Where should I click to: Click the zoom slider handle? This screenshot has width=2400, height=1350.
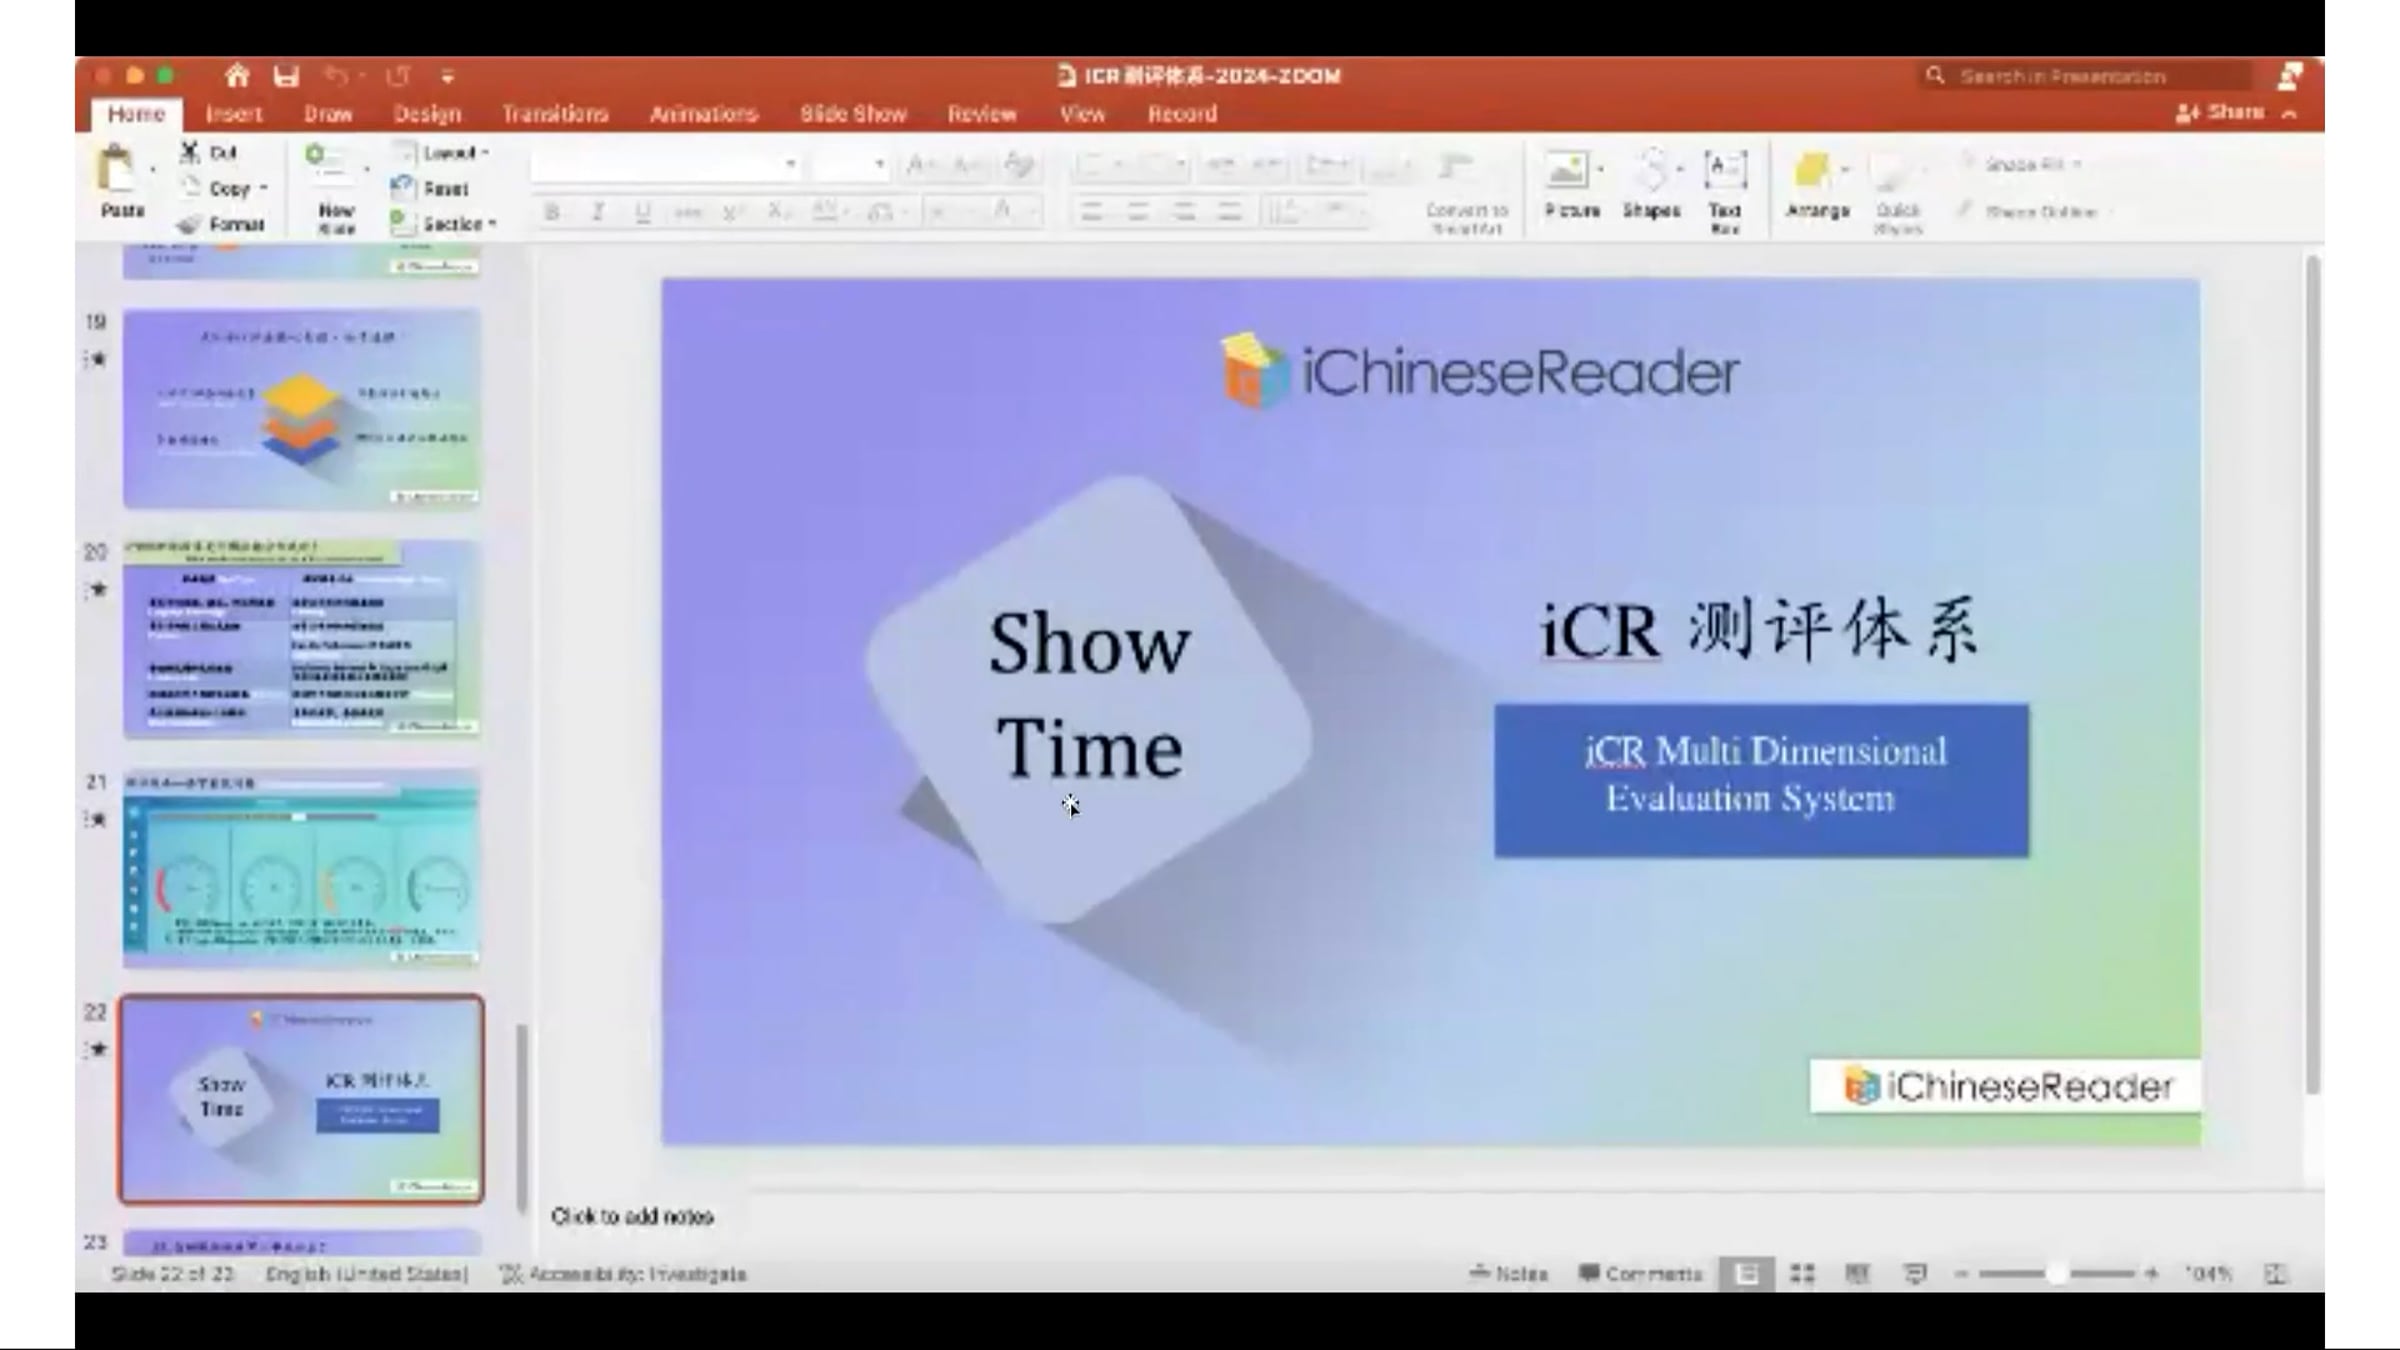point(2056,1273)
